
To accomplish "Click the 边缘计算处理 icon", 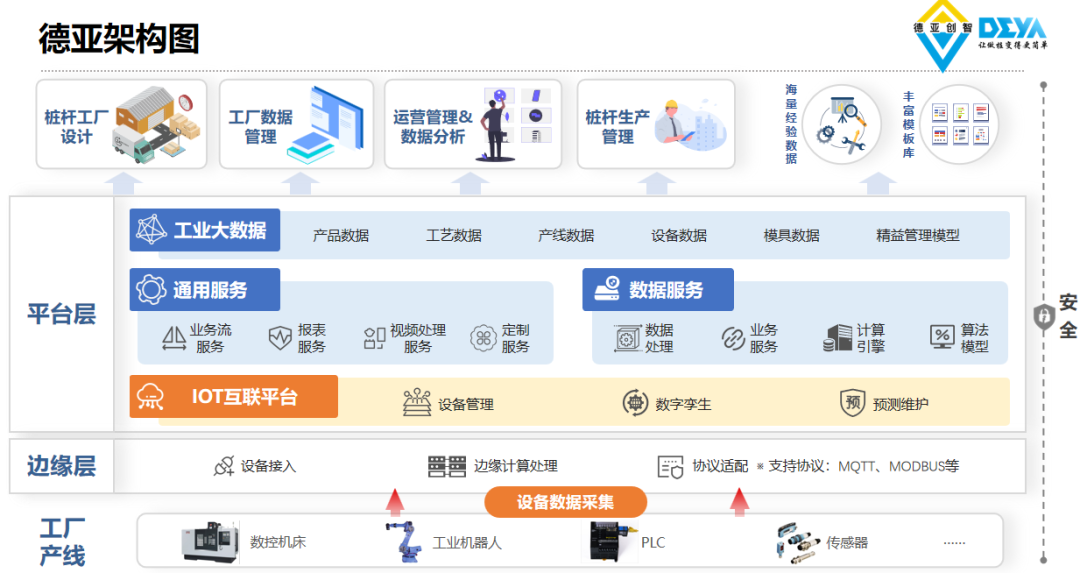I will pos(446,466).
